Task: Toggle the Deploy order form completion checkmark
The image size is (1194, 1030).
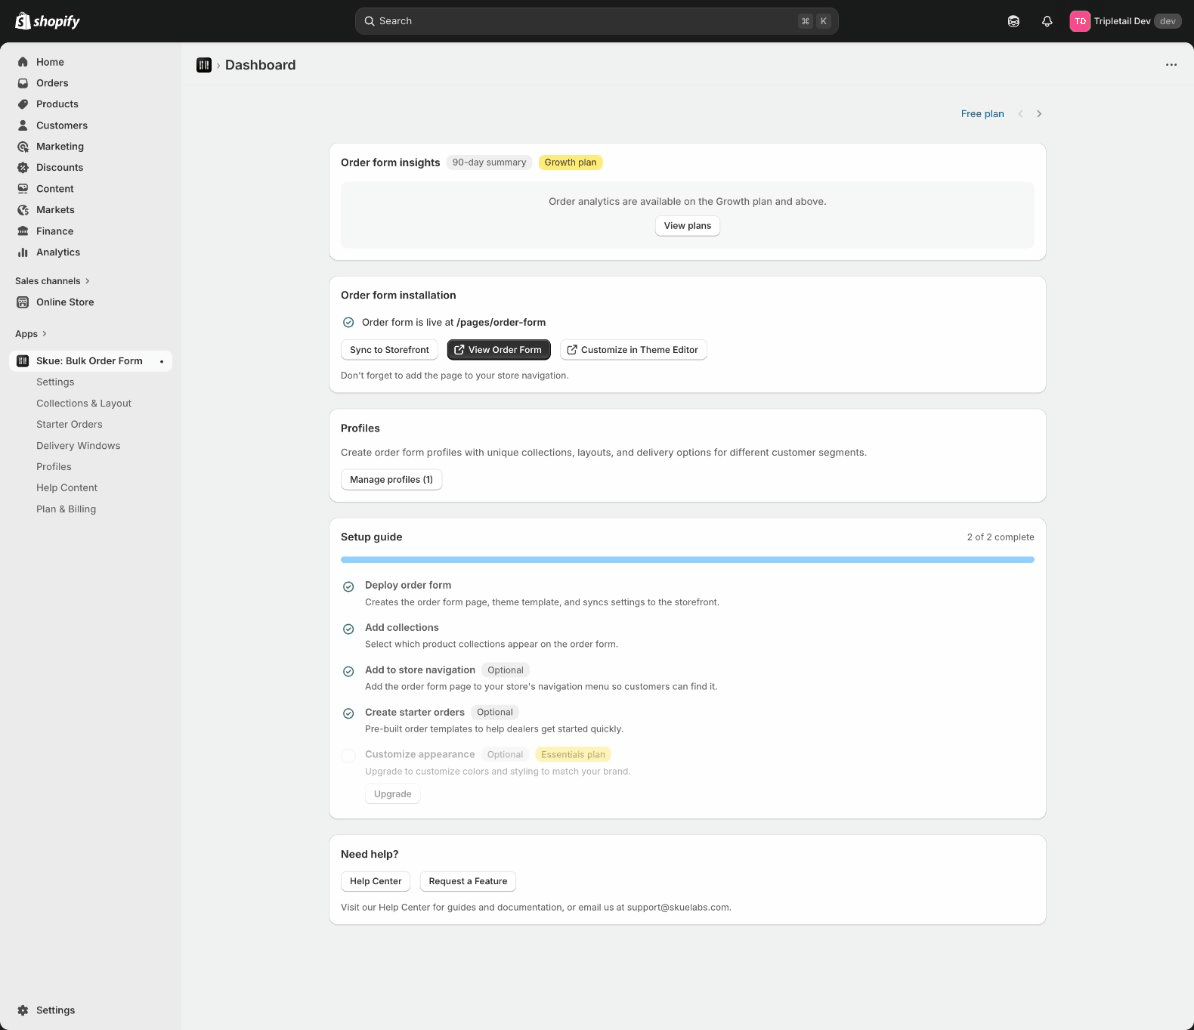Action: (x=348, y=586)
